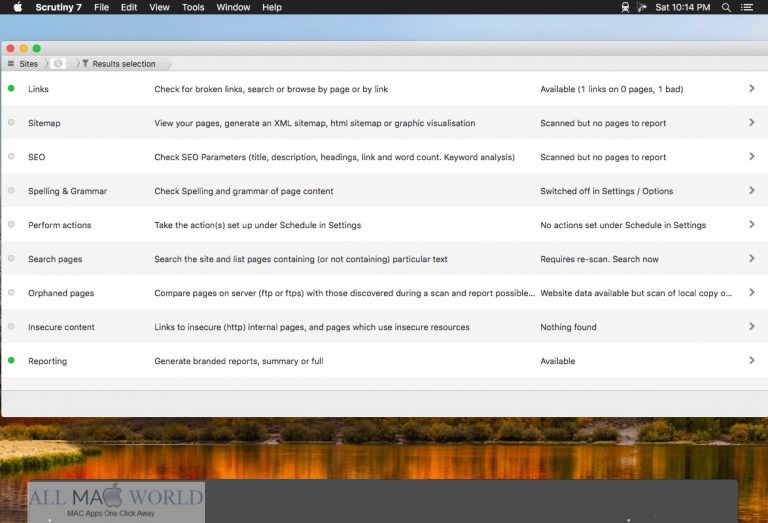Open the Reporting row chevron

pyautogui.click(x=752, y=360)
